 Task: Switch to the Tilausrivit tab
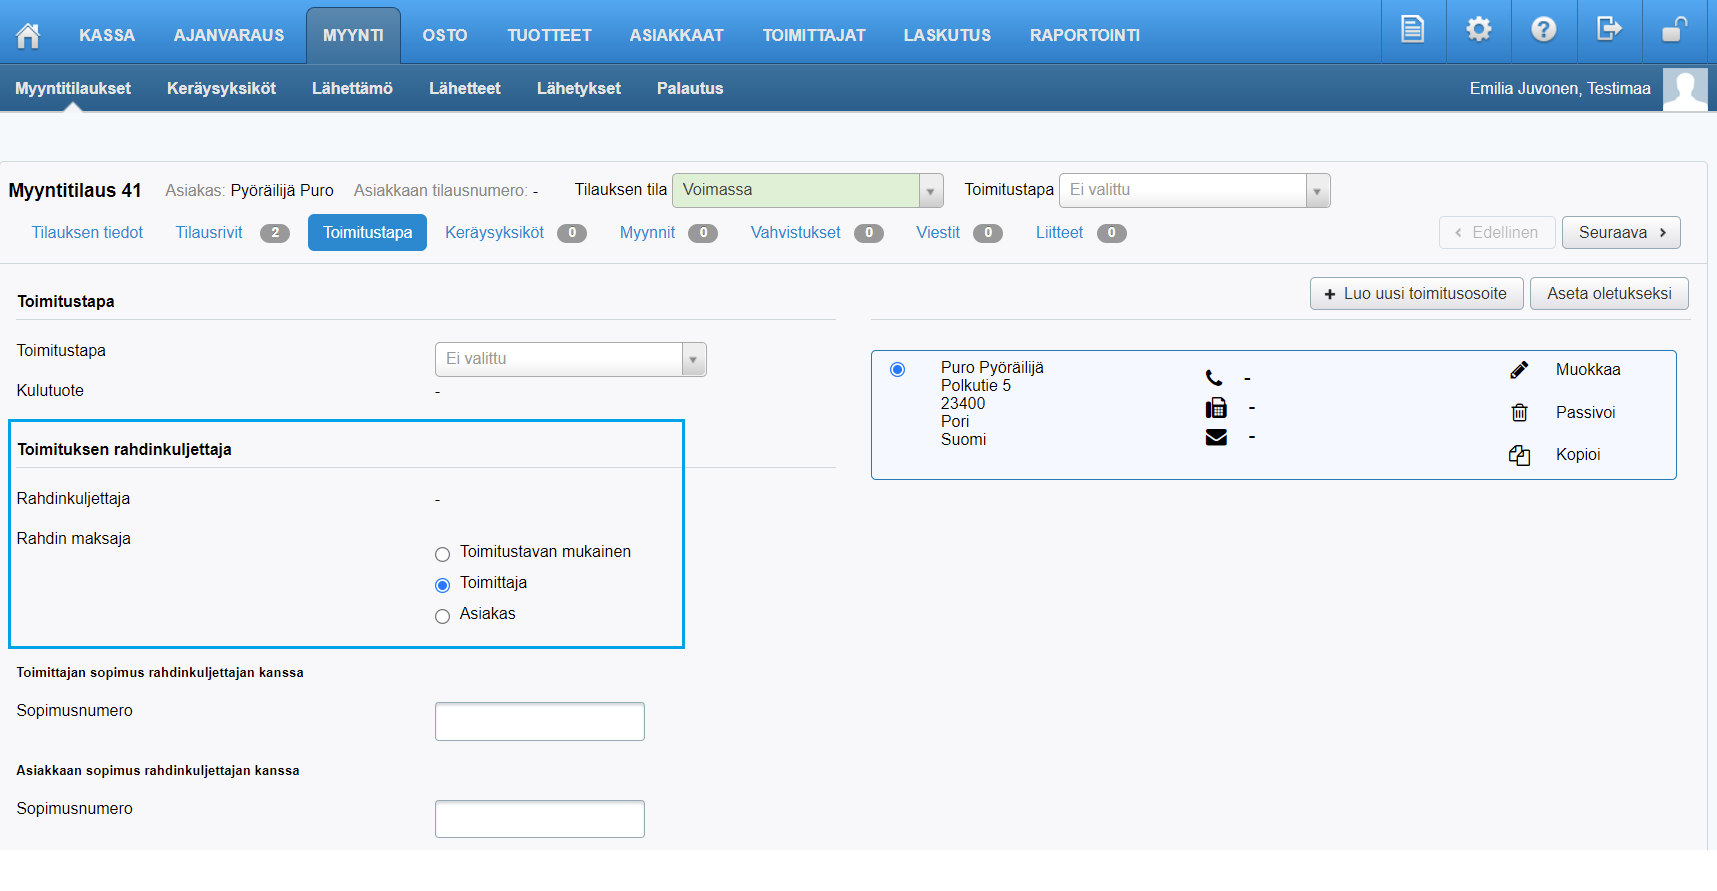(x=209, y=233)
